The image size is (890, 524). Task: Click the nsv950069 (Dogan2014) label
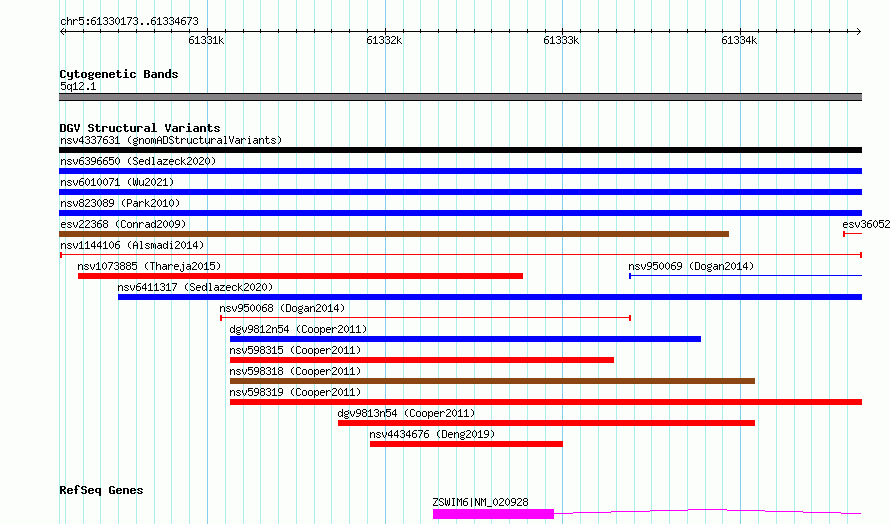691,266
